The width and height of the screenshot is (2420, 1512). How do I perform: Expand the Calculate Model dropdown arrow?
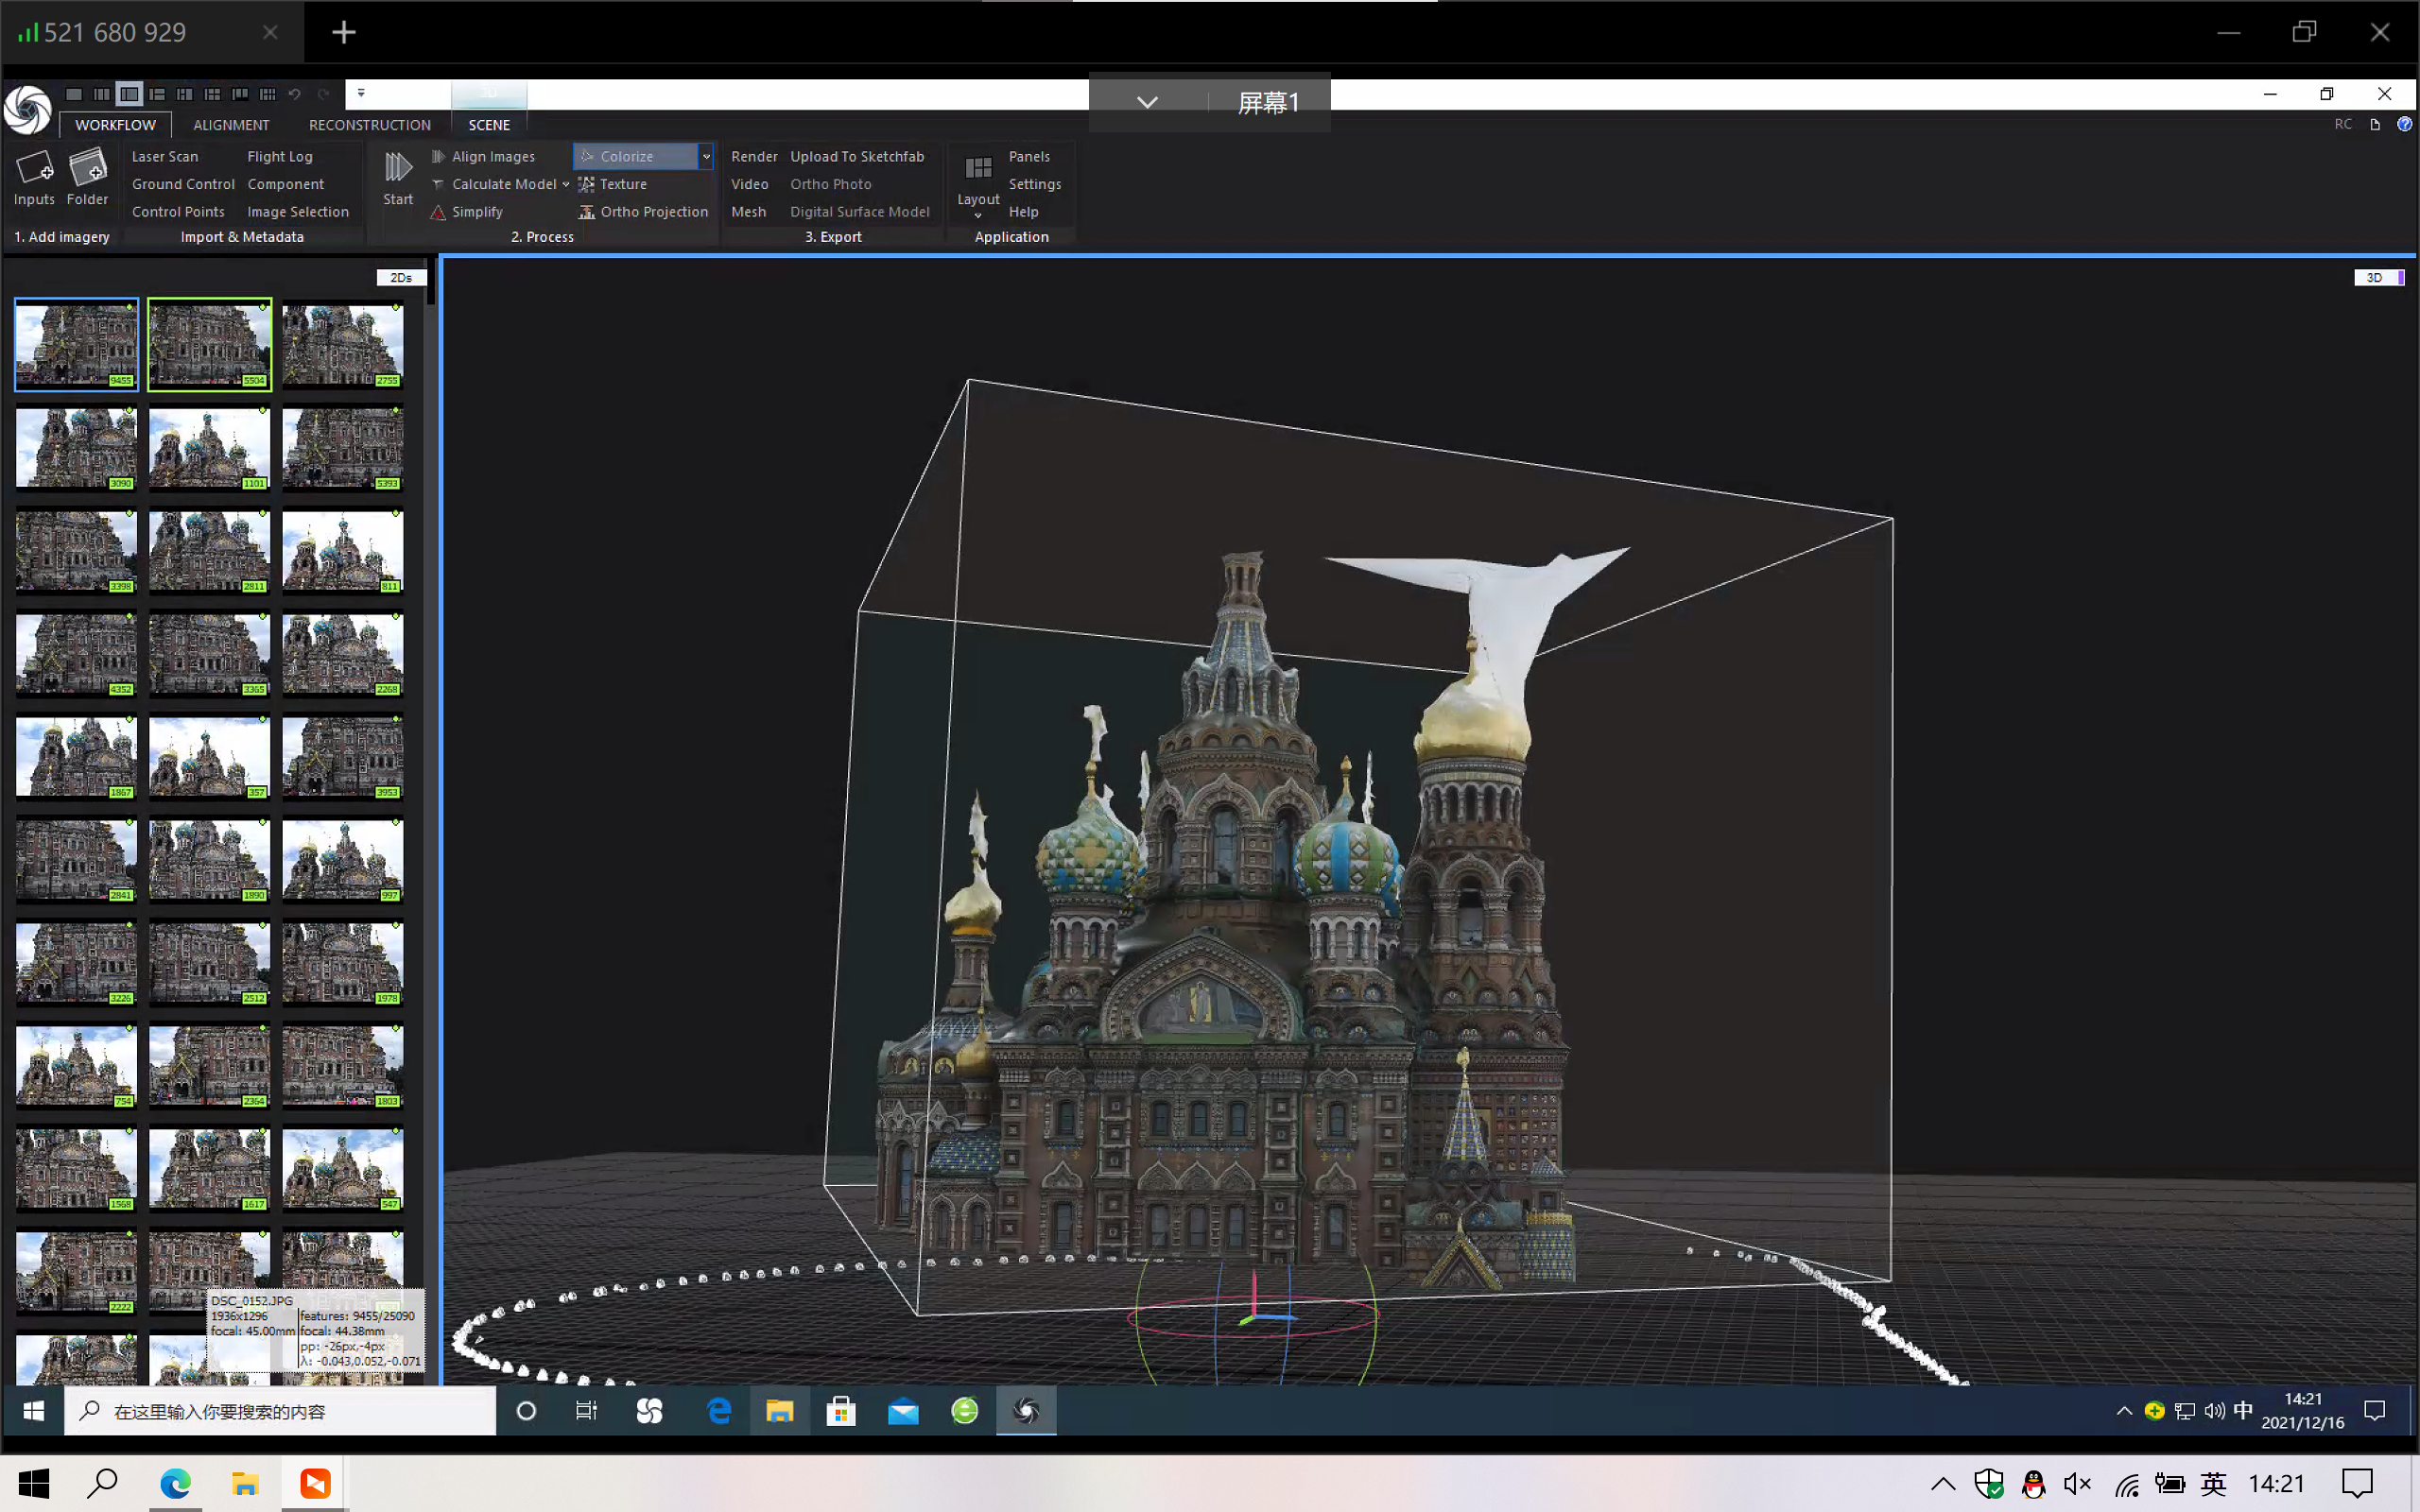tap(566, 184)
